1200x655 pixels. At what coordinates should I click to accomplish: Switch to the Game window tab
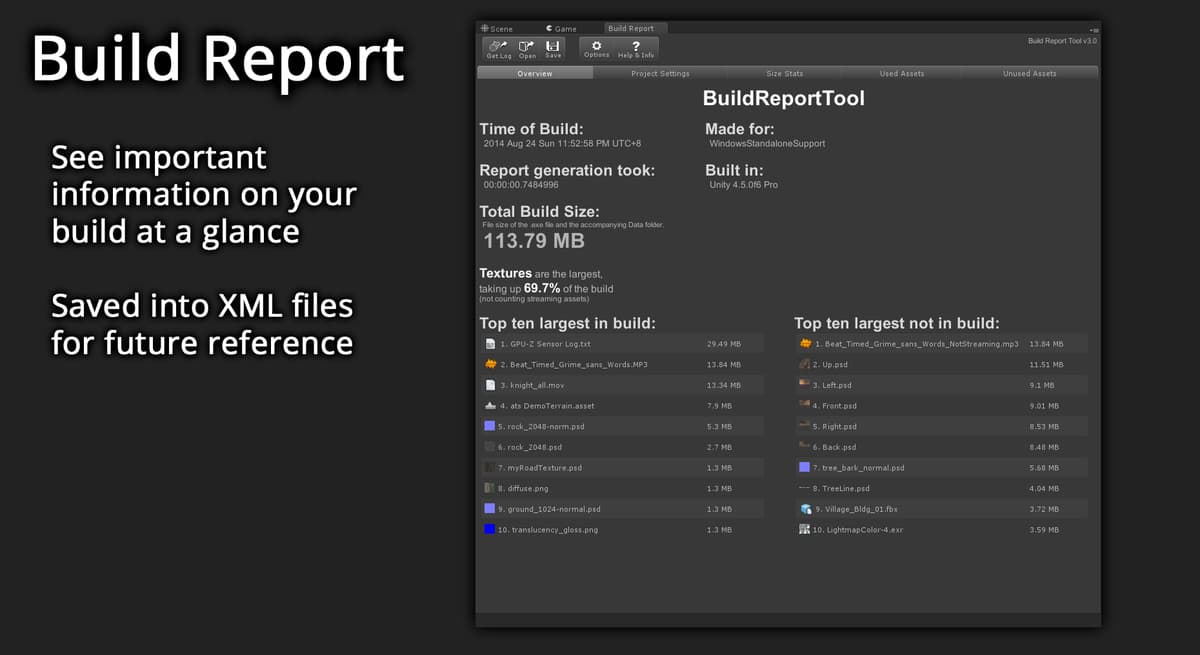[561, 29]
